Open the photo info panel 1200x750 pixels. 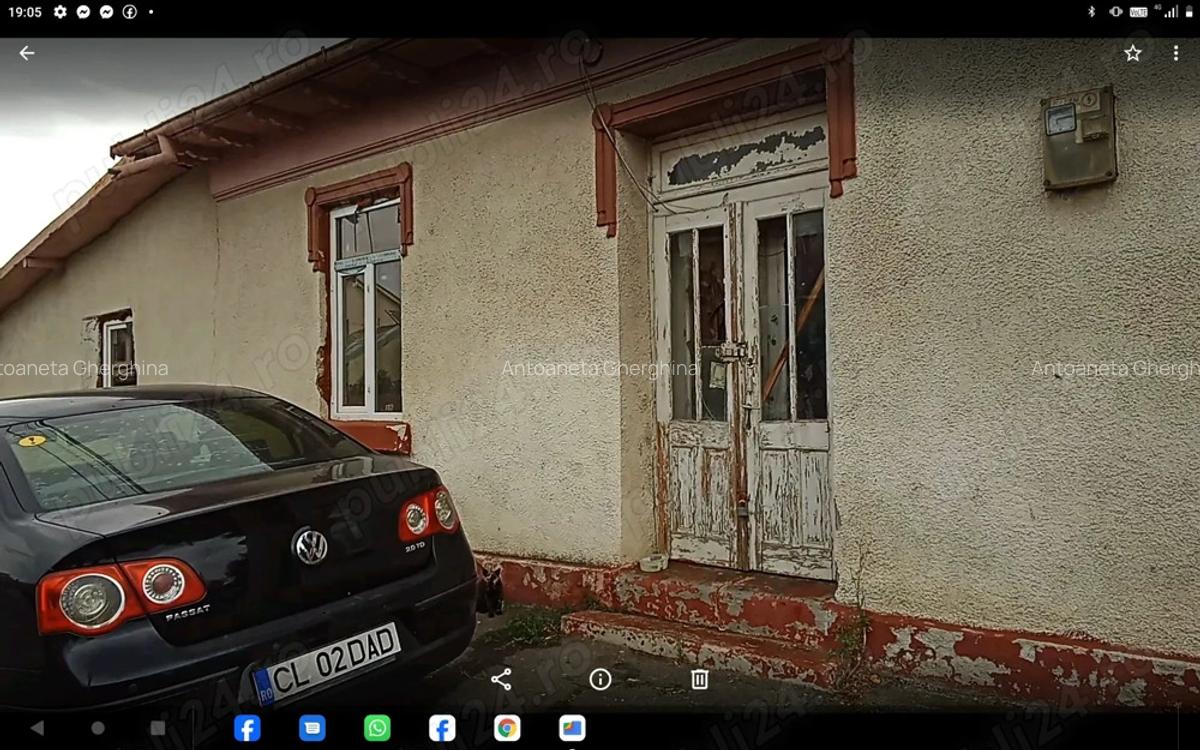click(x=600, y=680)
